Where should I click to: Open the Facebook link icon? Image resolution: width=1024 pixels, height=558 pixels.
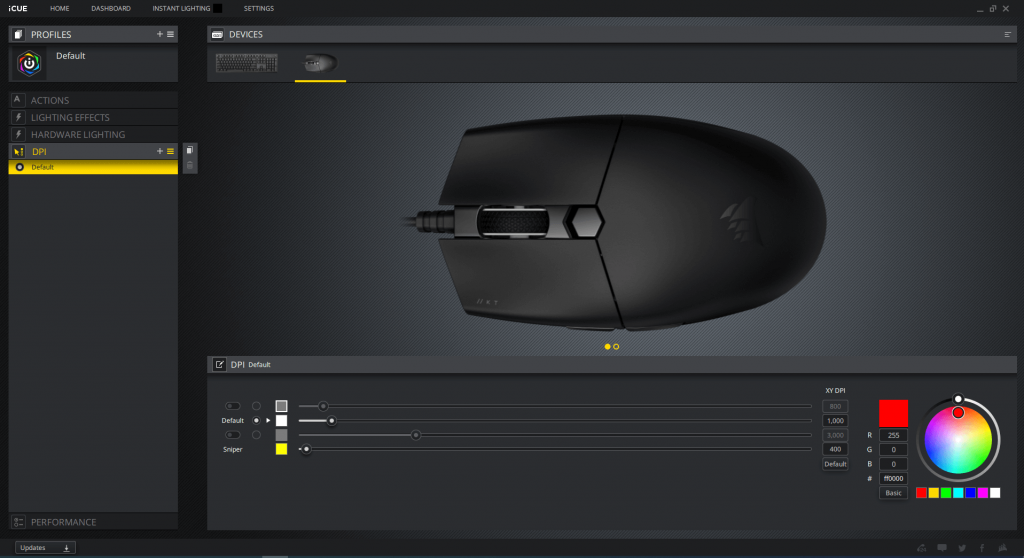point(982,548)
